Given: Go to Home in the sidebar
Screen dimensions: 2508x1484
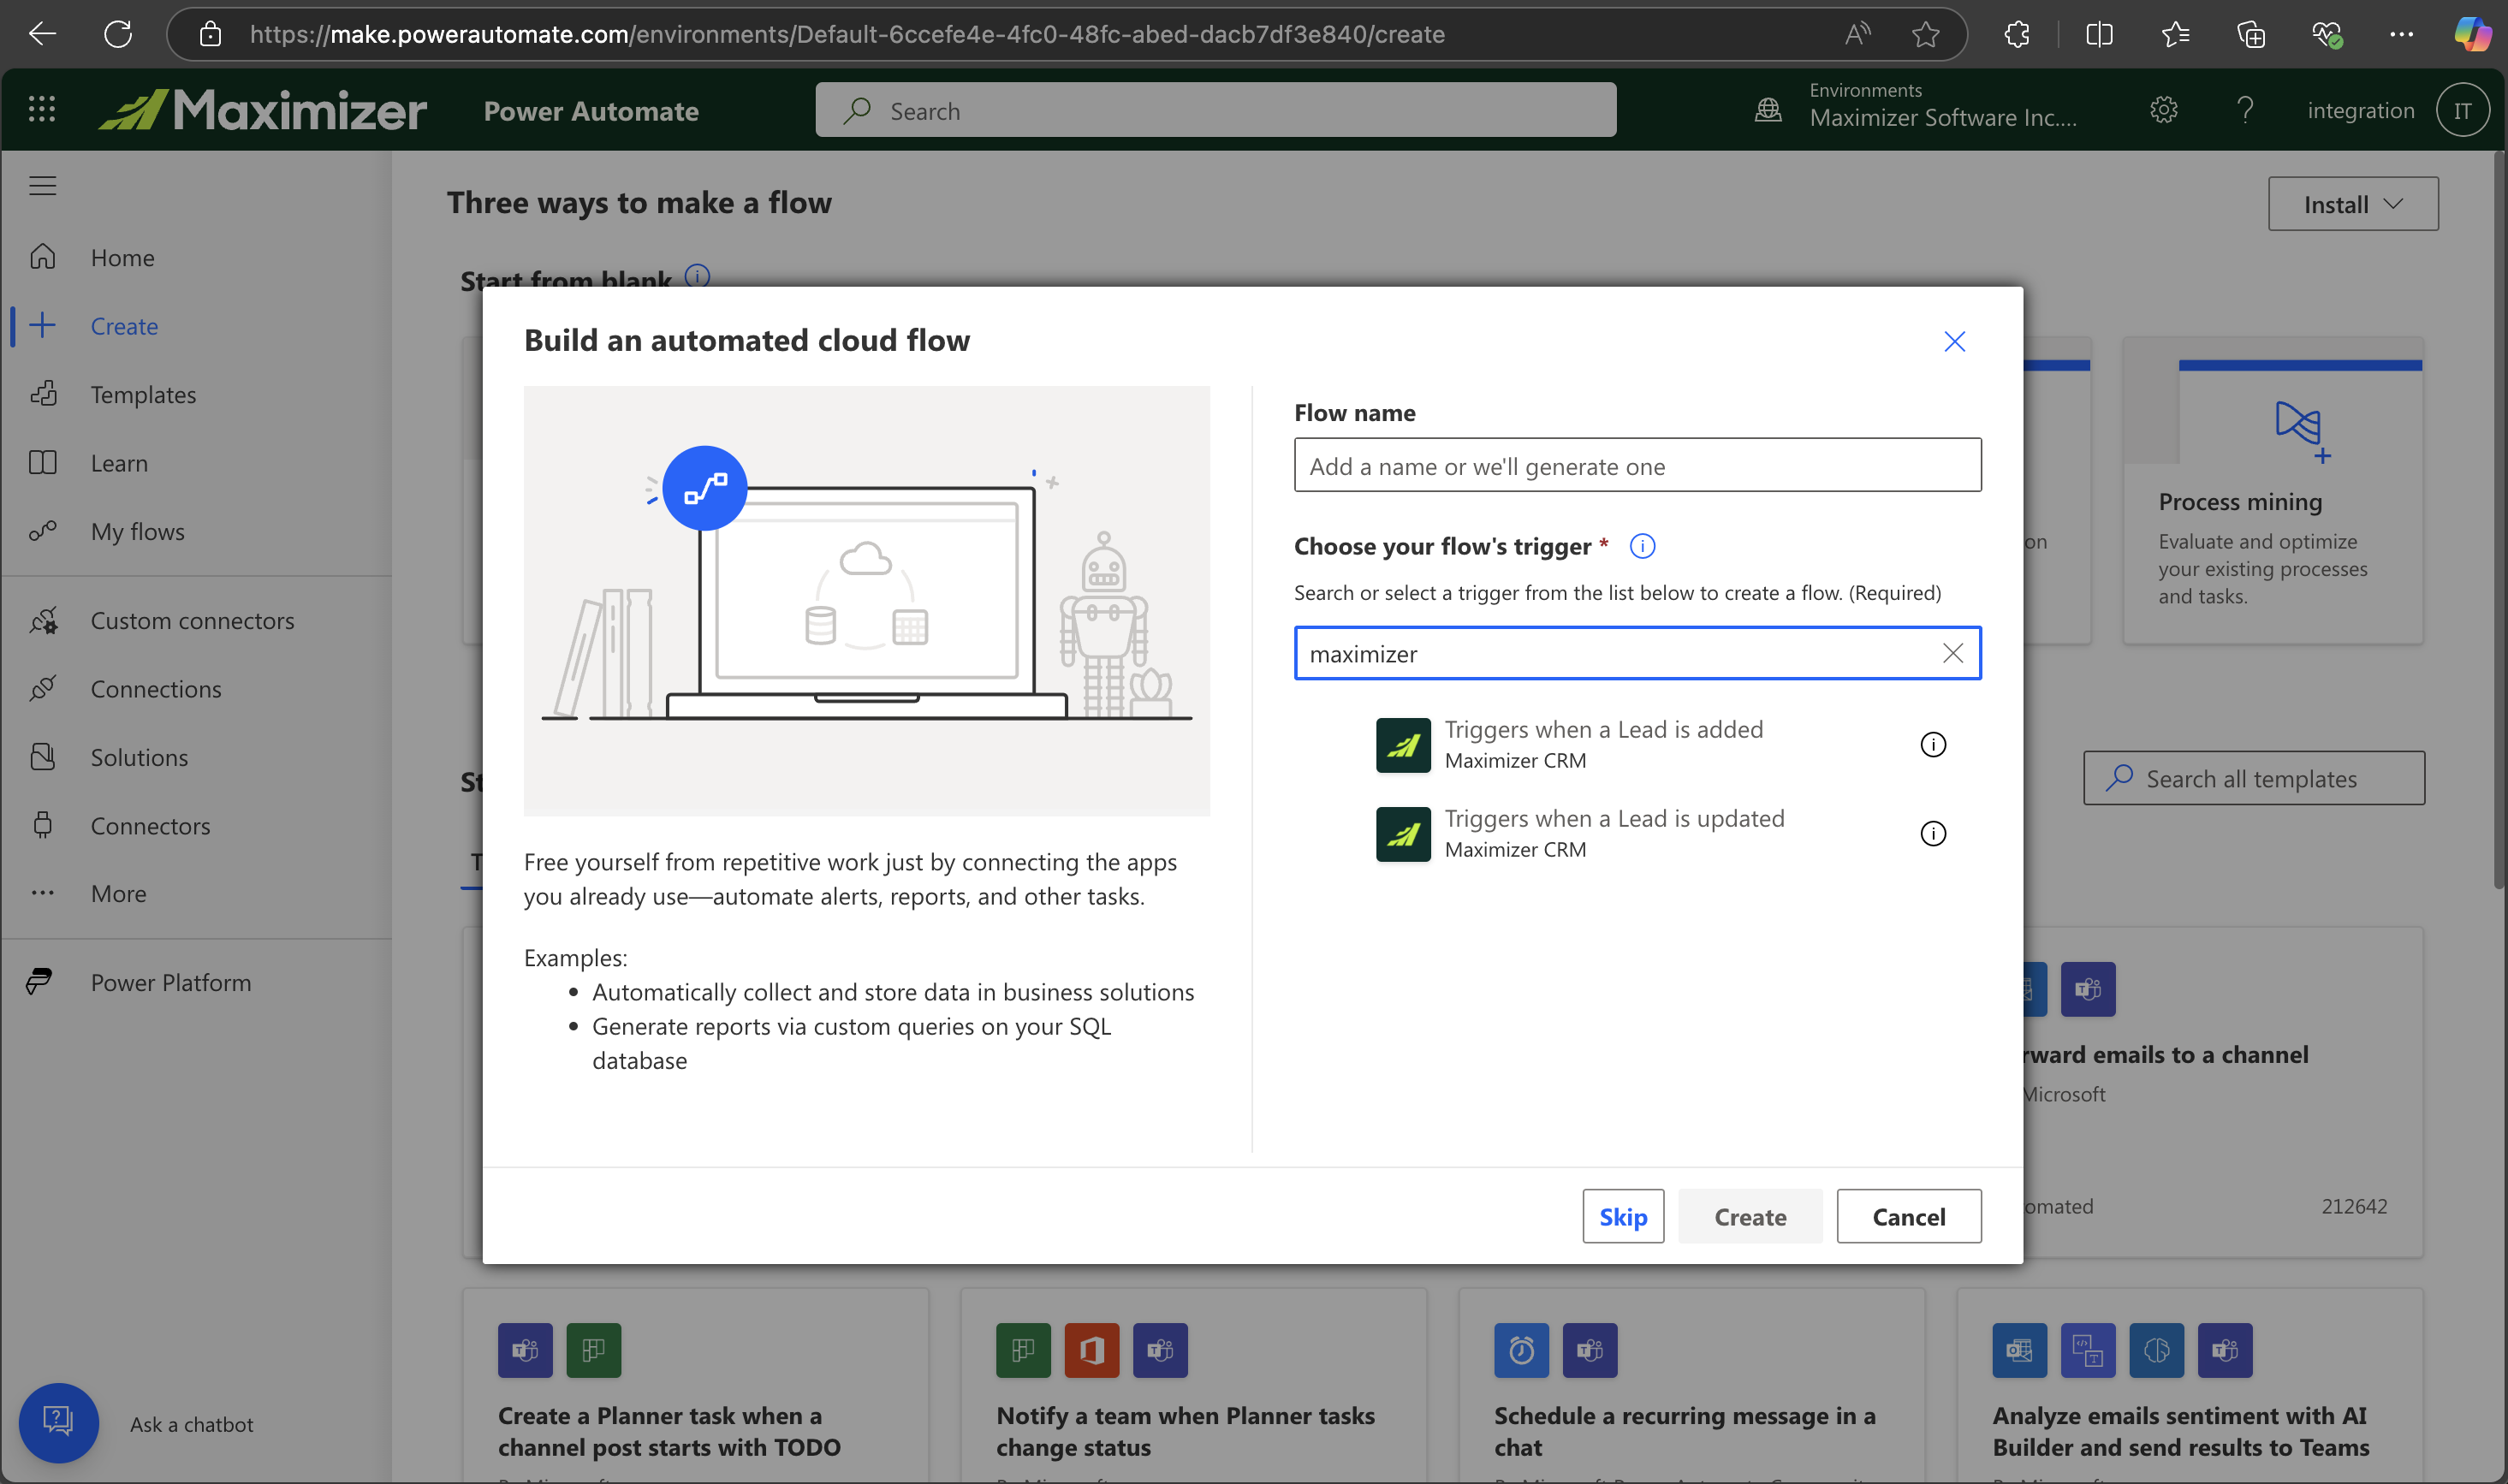Looking at the screenshot, I should click(122, 257).
